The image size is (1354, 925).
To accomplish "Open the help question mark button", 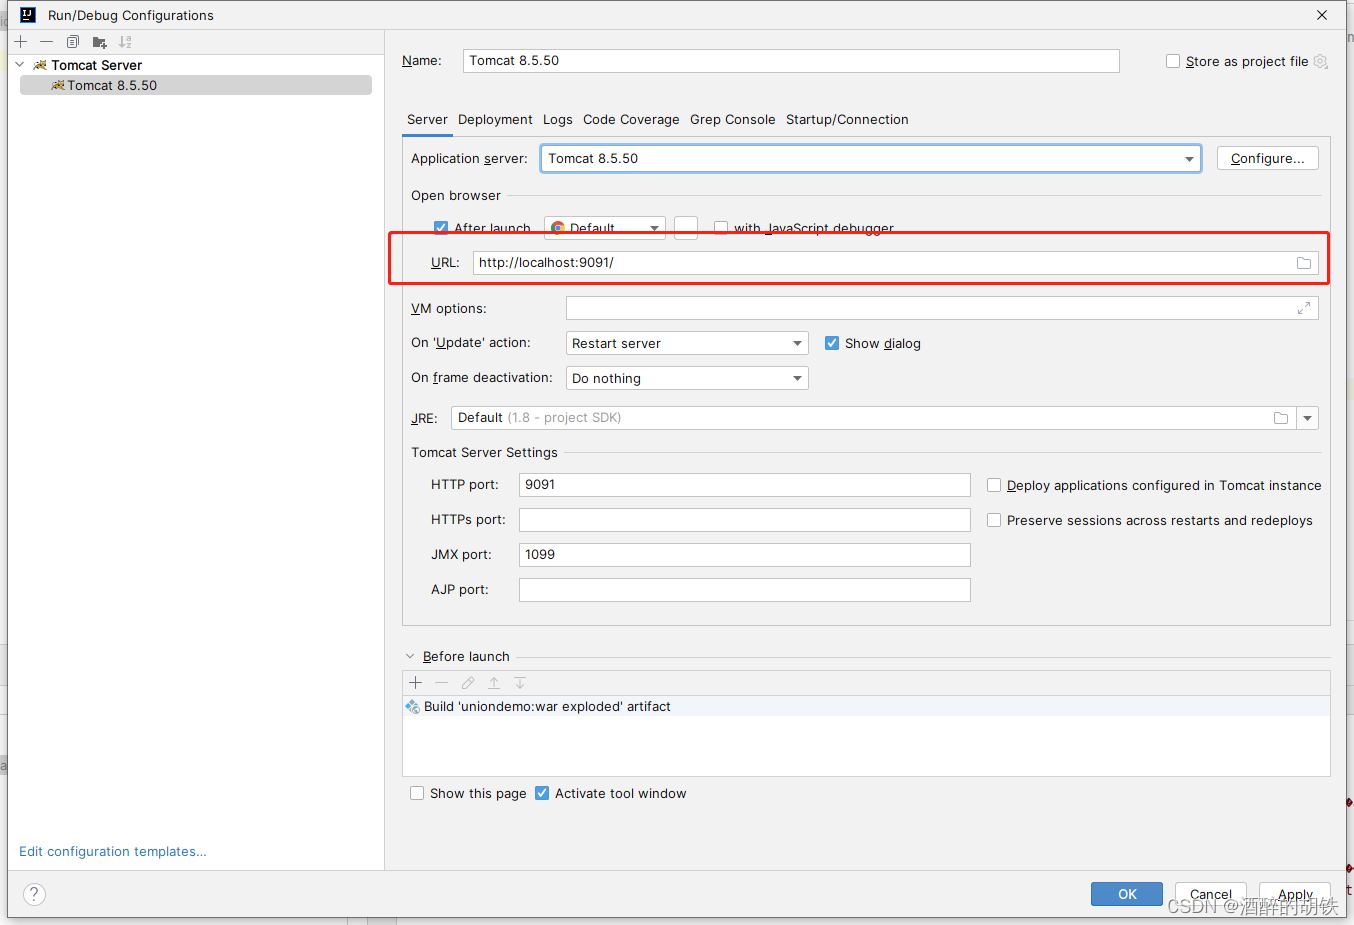I will tap(34, 894).
